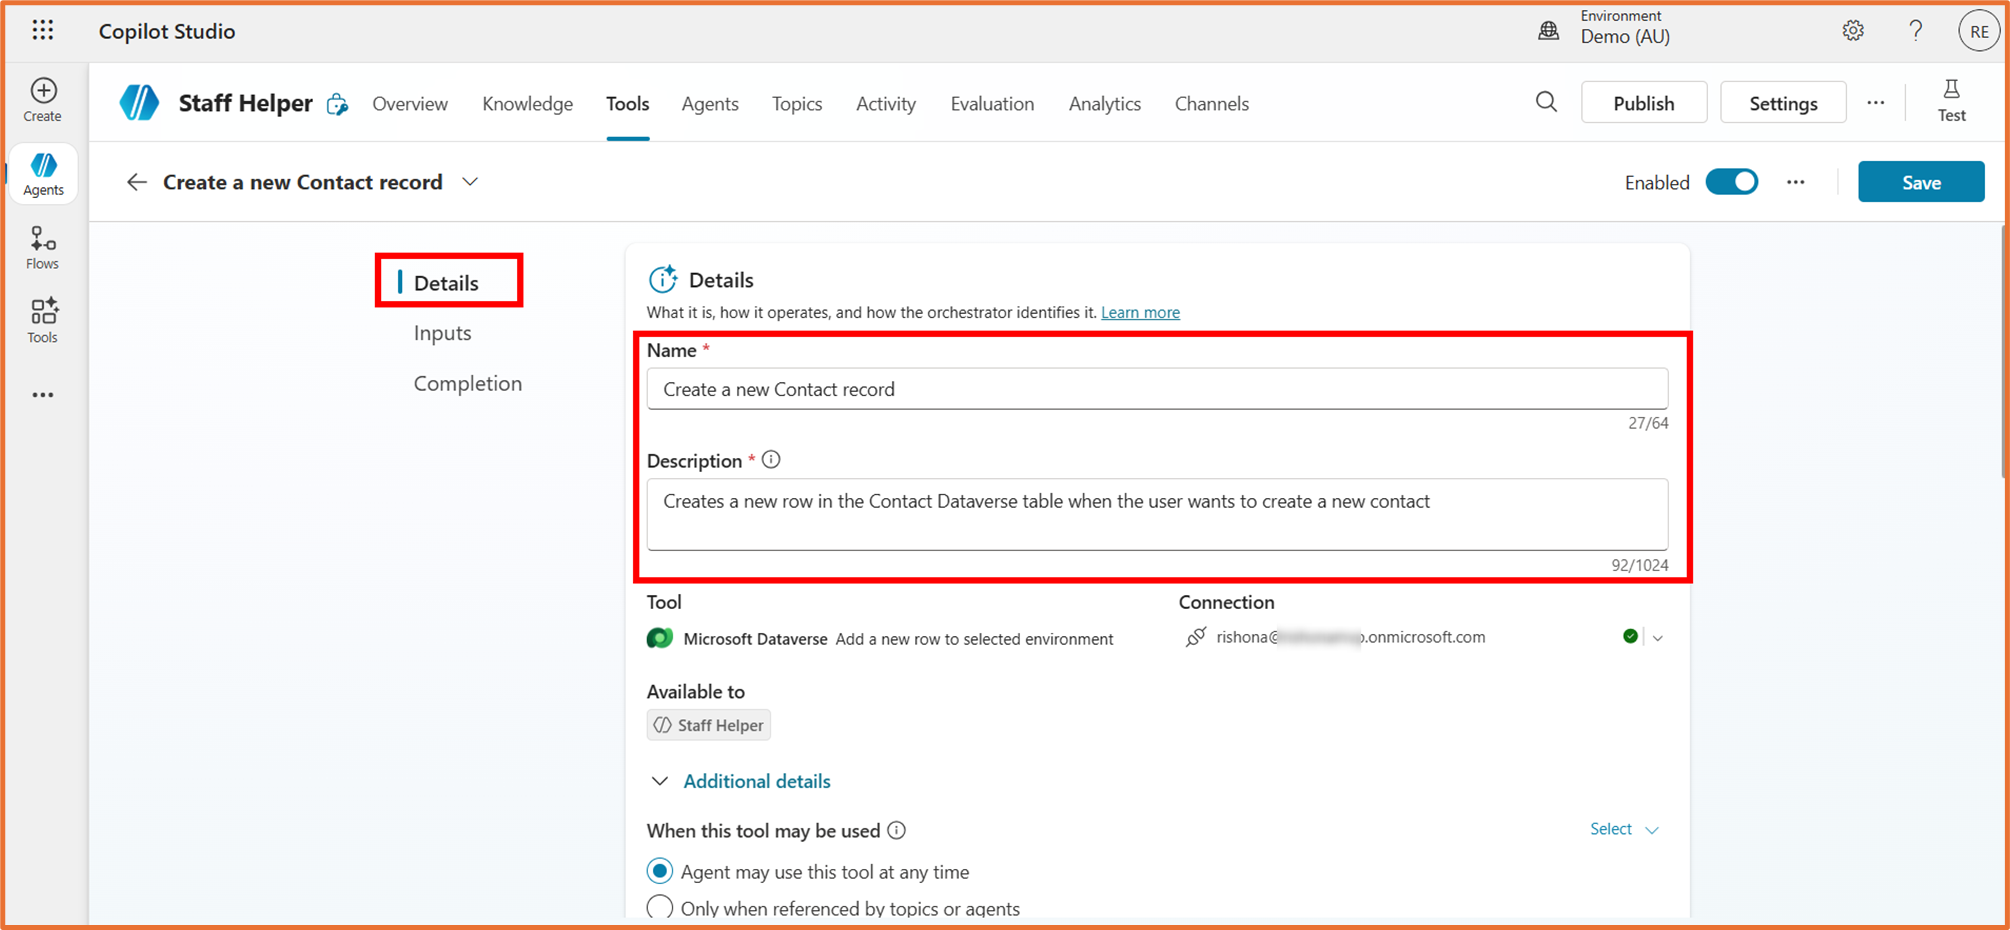The width and height of the screenshot is (2010, 930).
Task: Open the app launcher waffle icon
Action: (x=42, y=31)
